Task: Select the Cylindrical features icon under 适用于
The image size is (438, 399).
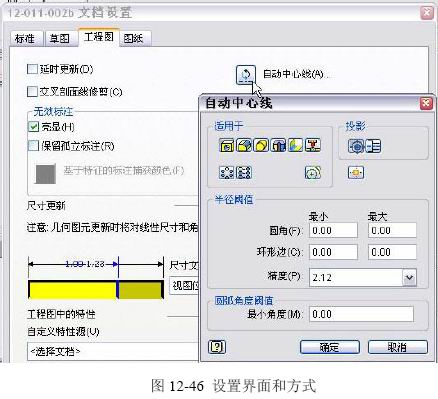Action: click(261, 145)
